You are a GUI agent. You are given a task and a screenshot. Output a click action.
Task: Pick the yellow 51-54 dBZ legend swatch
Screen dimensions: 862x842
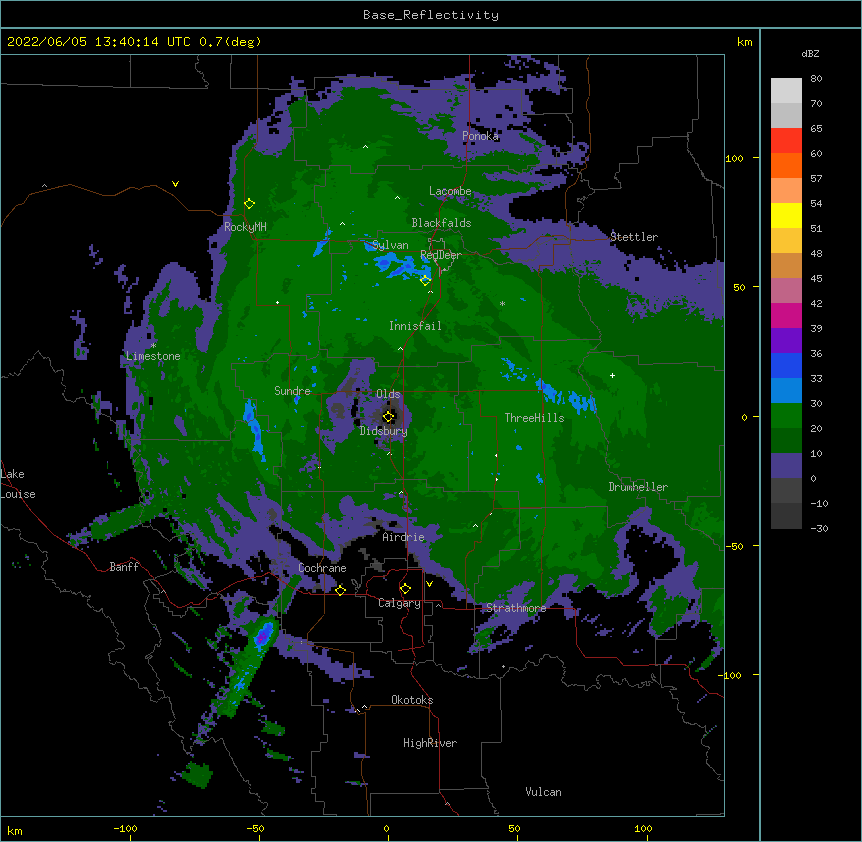pos(786,215)
